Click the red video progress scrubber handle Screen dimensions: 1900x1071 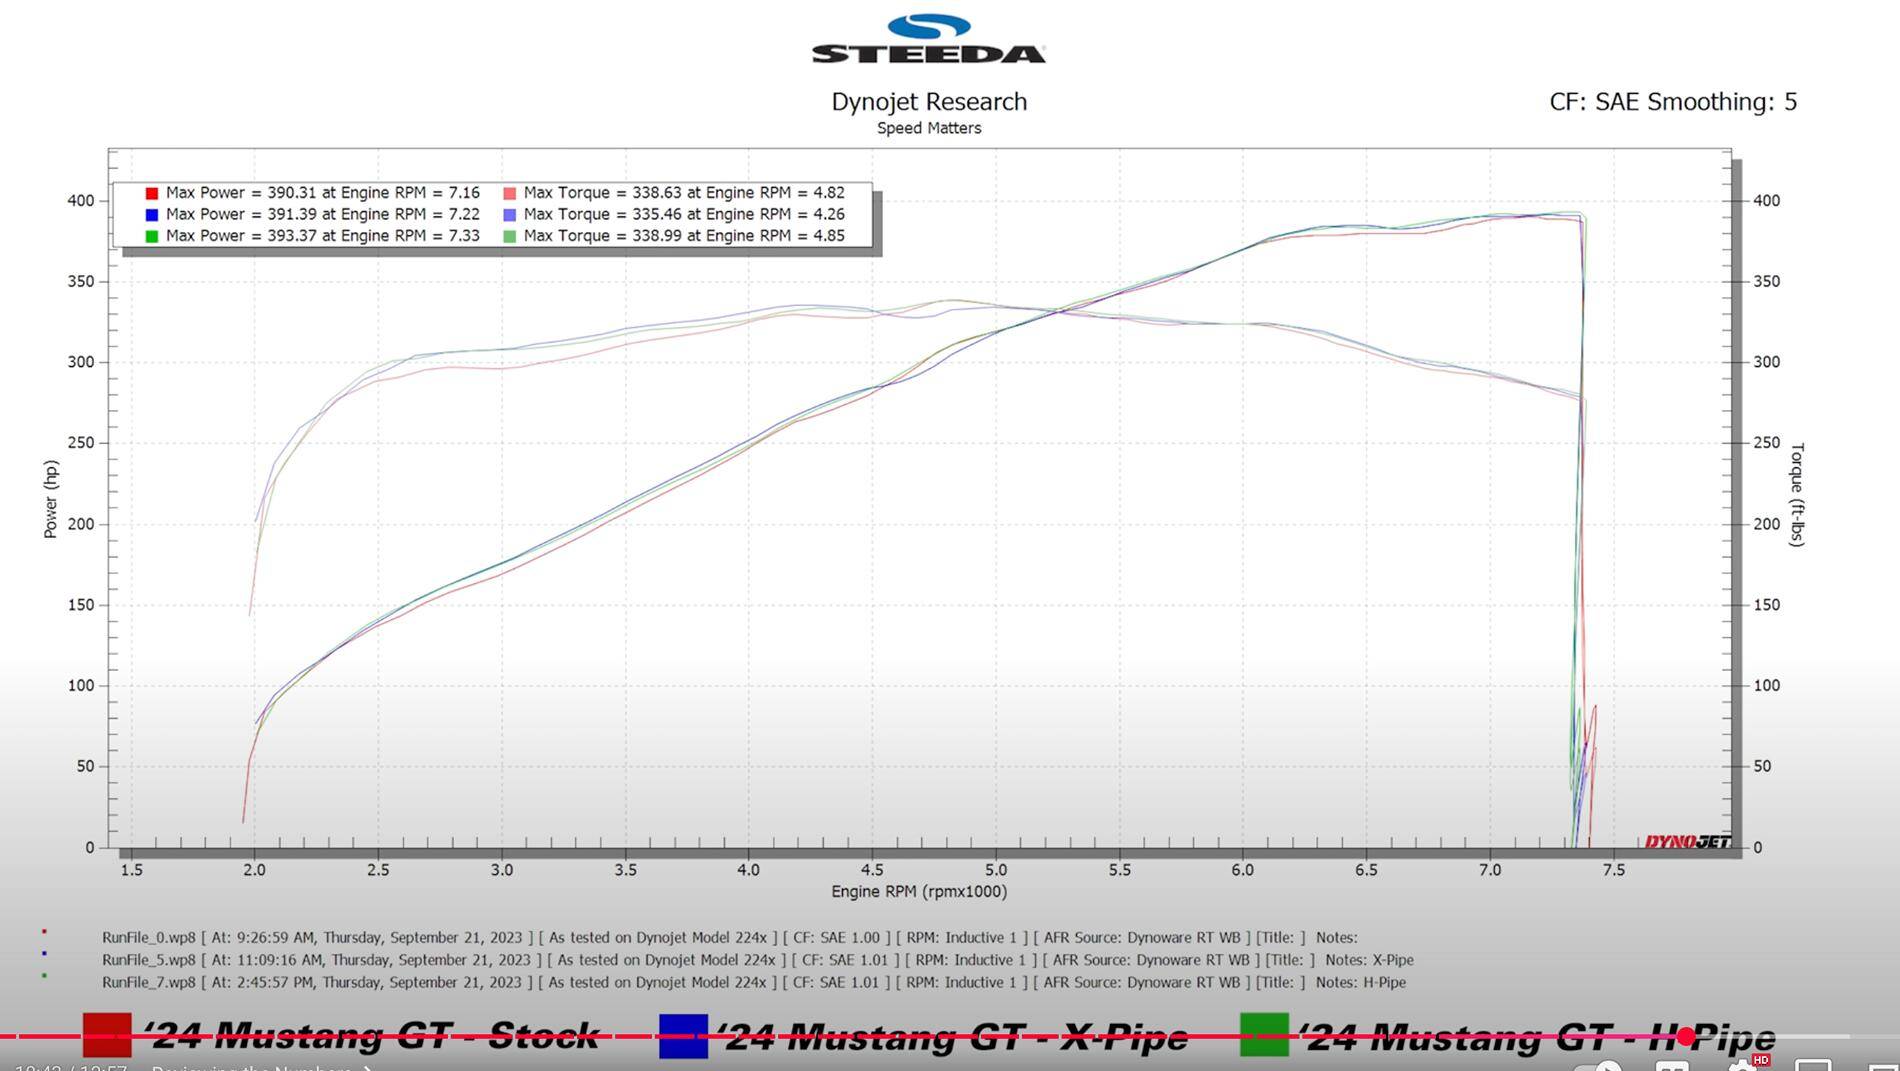point(1687,1037)
